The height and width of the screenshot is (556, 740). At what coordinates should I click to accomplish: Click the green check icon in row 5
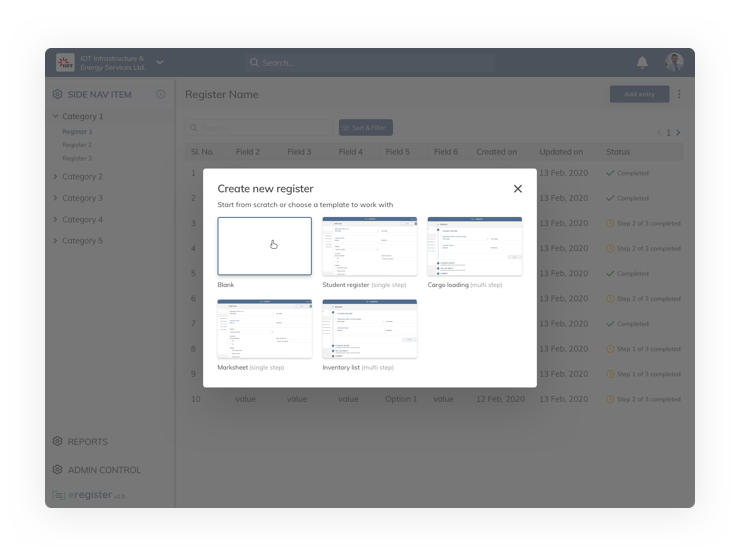[x=610, y=274]
